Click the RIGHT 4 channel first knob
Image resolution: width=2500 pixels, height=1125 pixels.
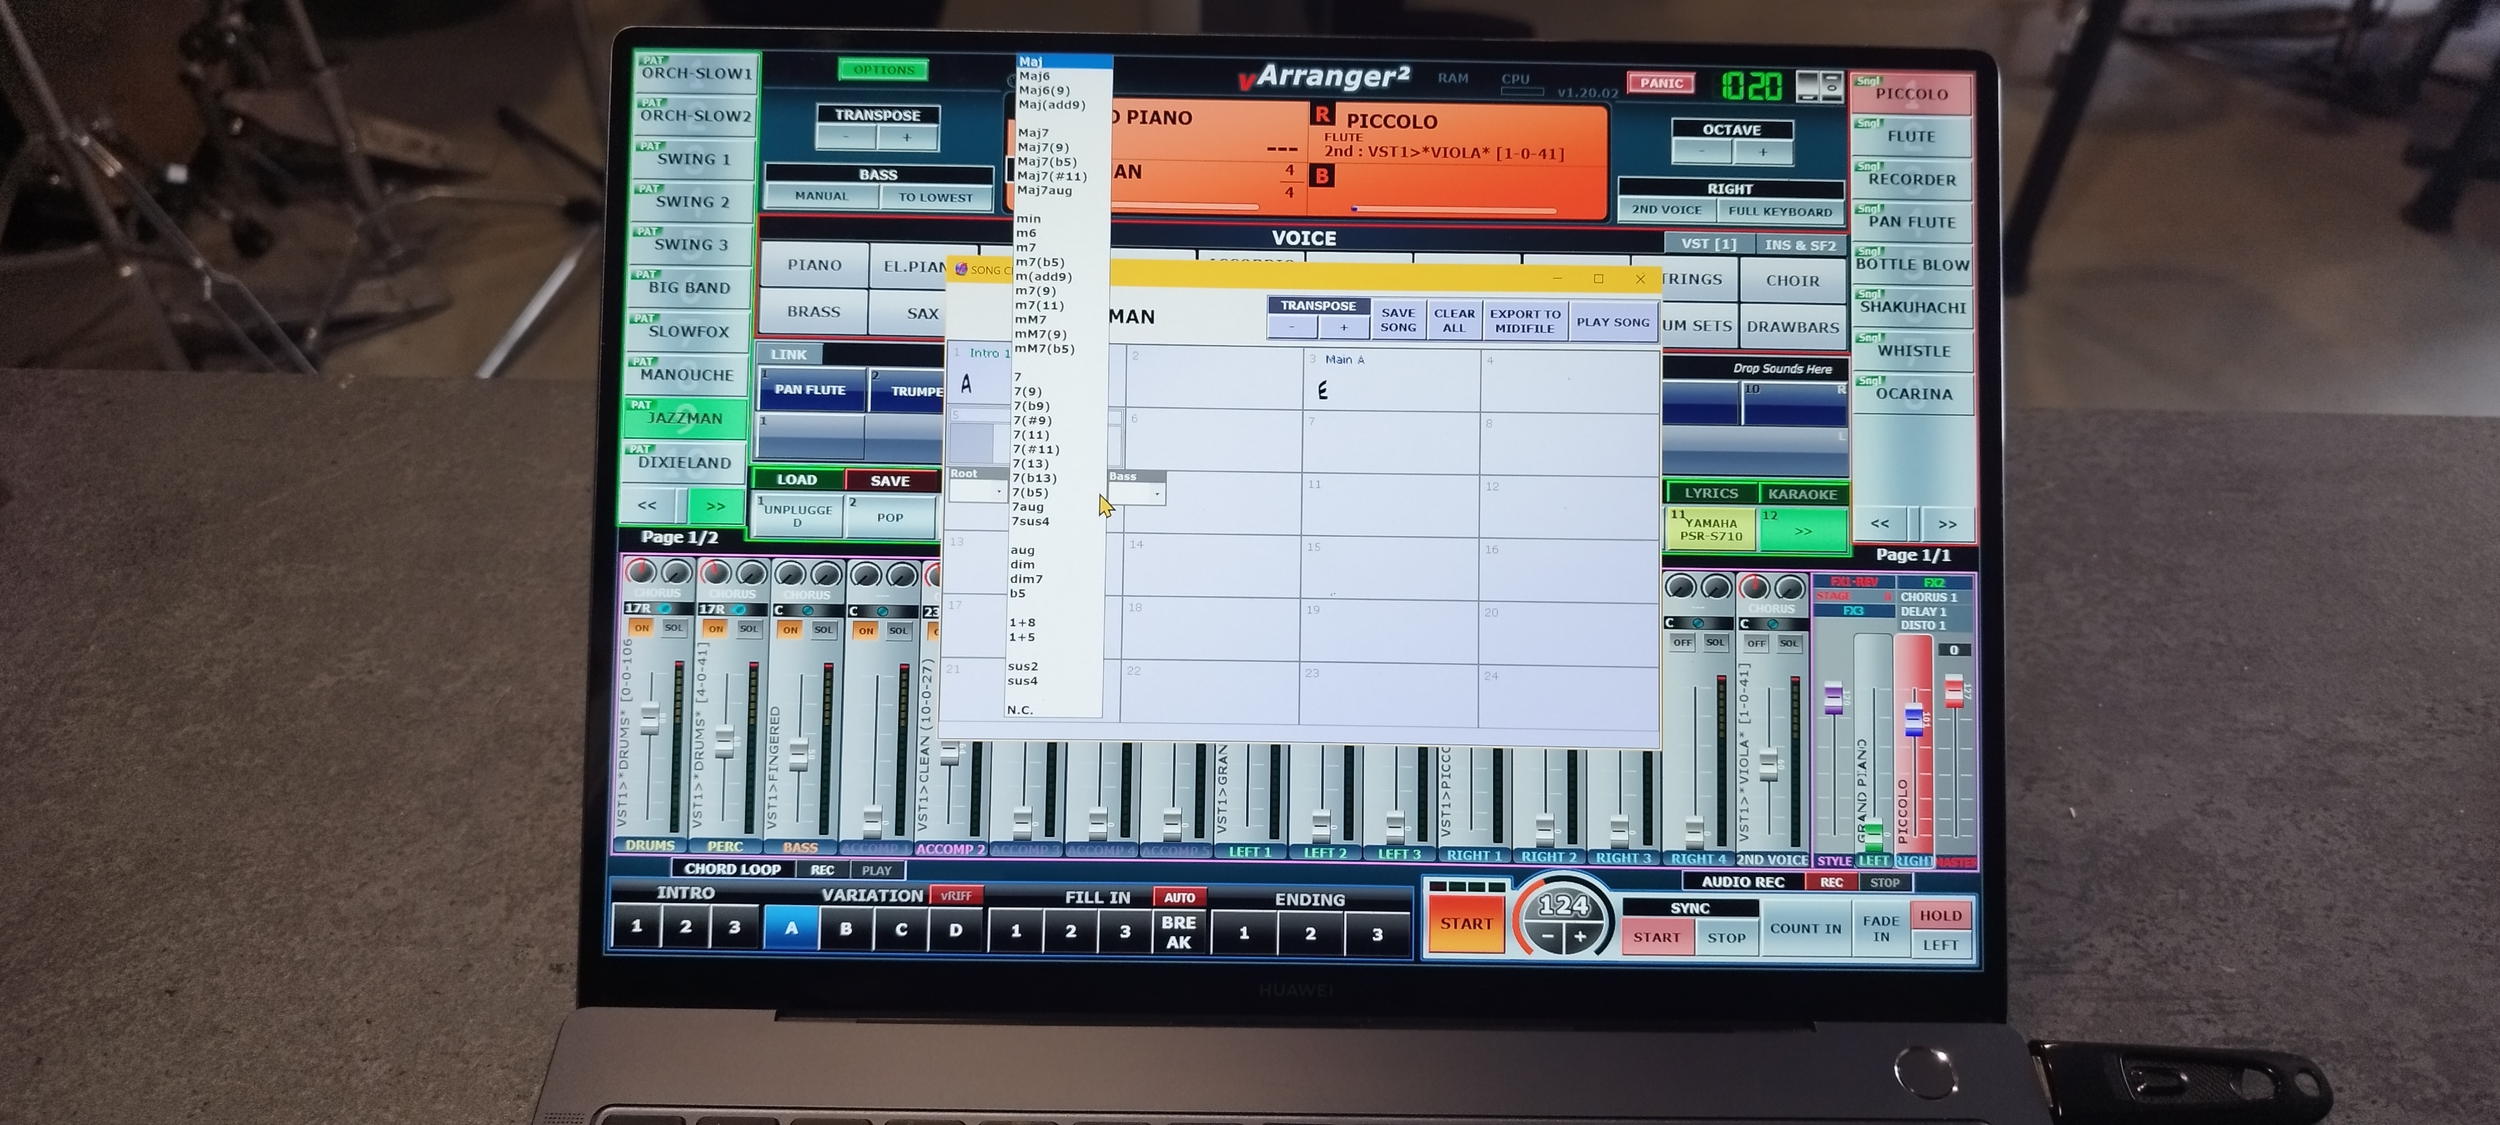tap(1680, 586)
